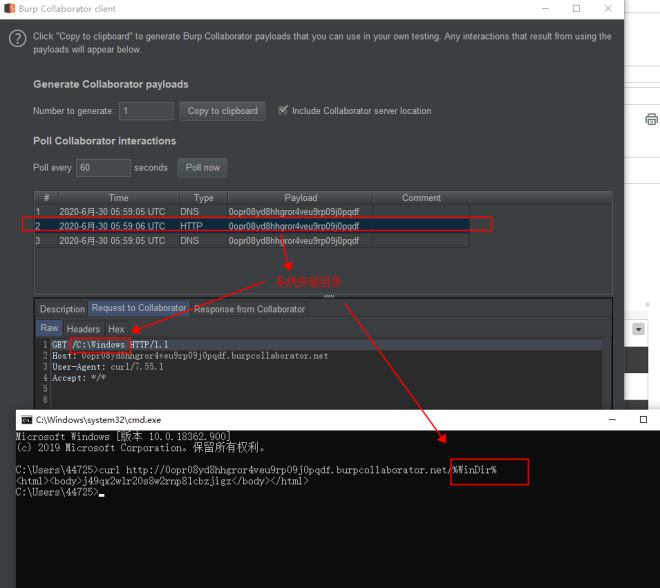Click the Burp Collaborator title bar logo
660x588 pixels.
(x=10, y=8)
